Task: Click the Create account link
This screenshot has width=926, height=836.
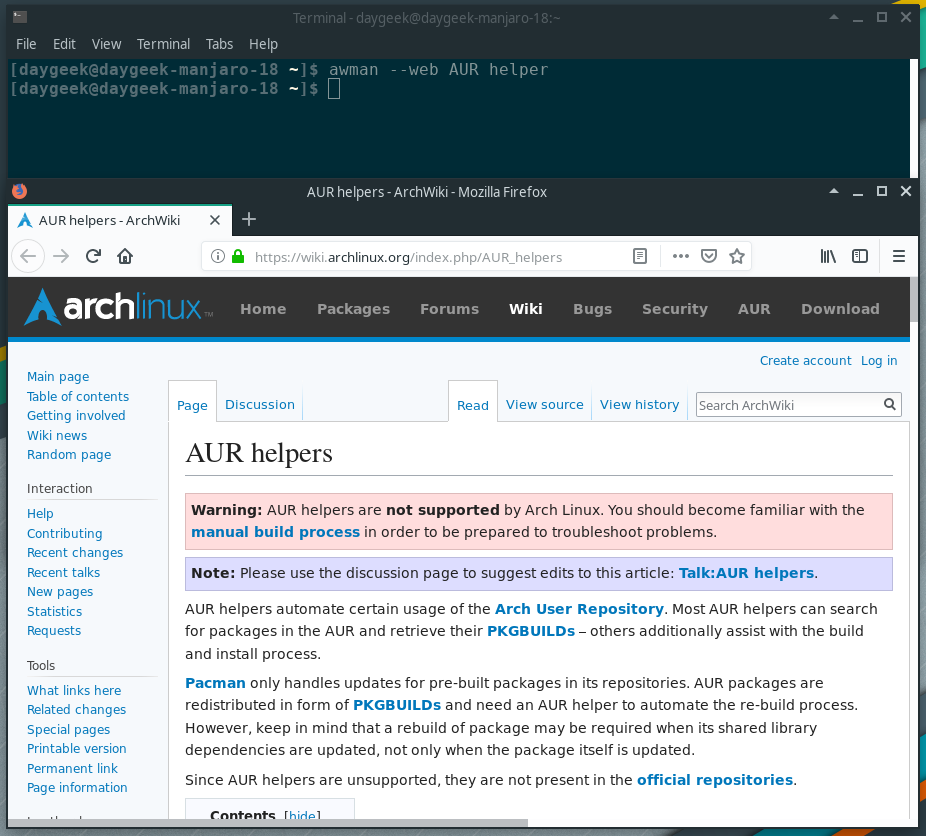Action: tap(805, 360)
